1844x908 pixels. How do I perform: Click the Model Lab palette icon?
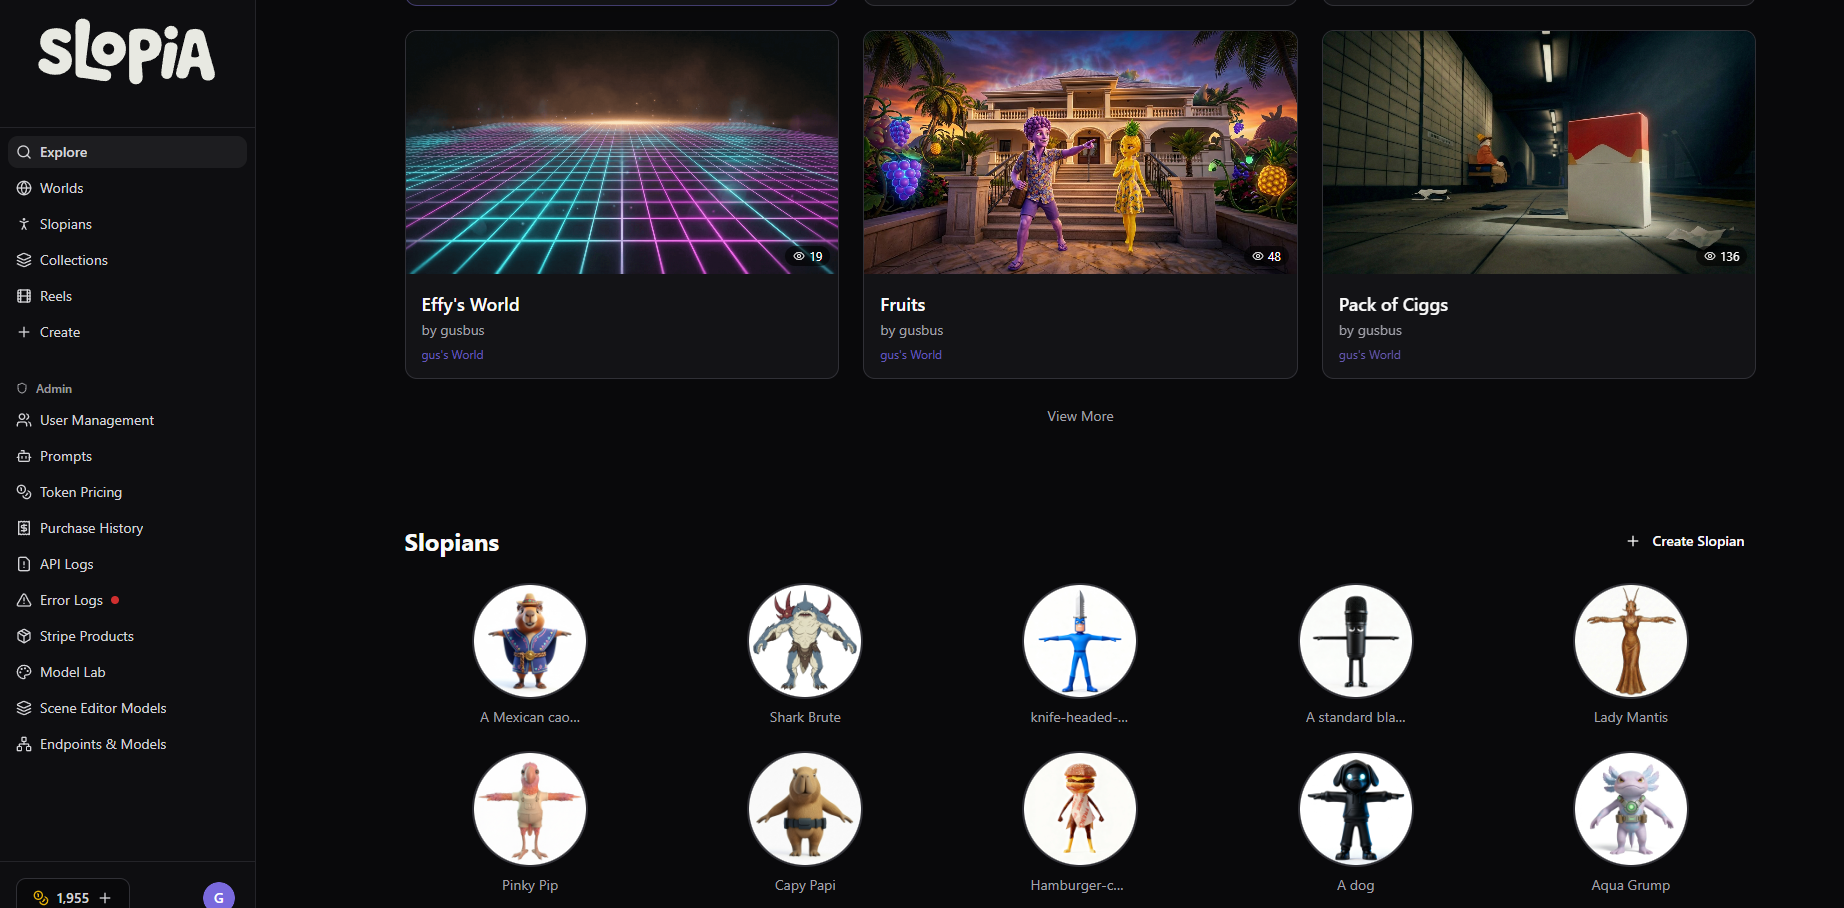[24, 672]
